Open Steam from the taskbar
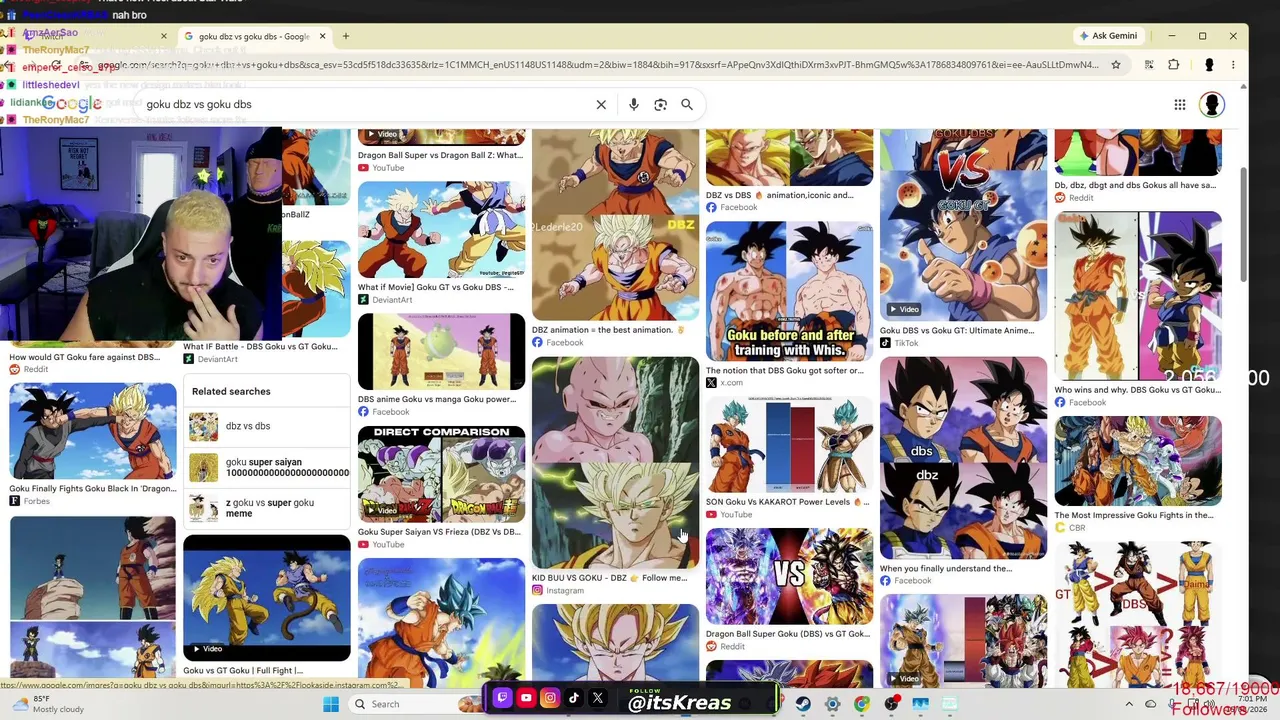1280x720 pixels. (803, 704)
